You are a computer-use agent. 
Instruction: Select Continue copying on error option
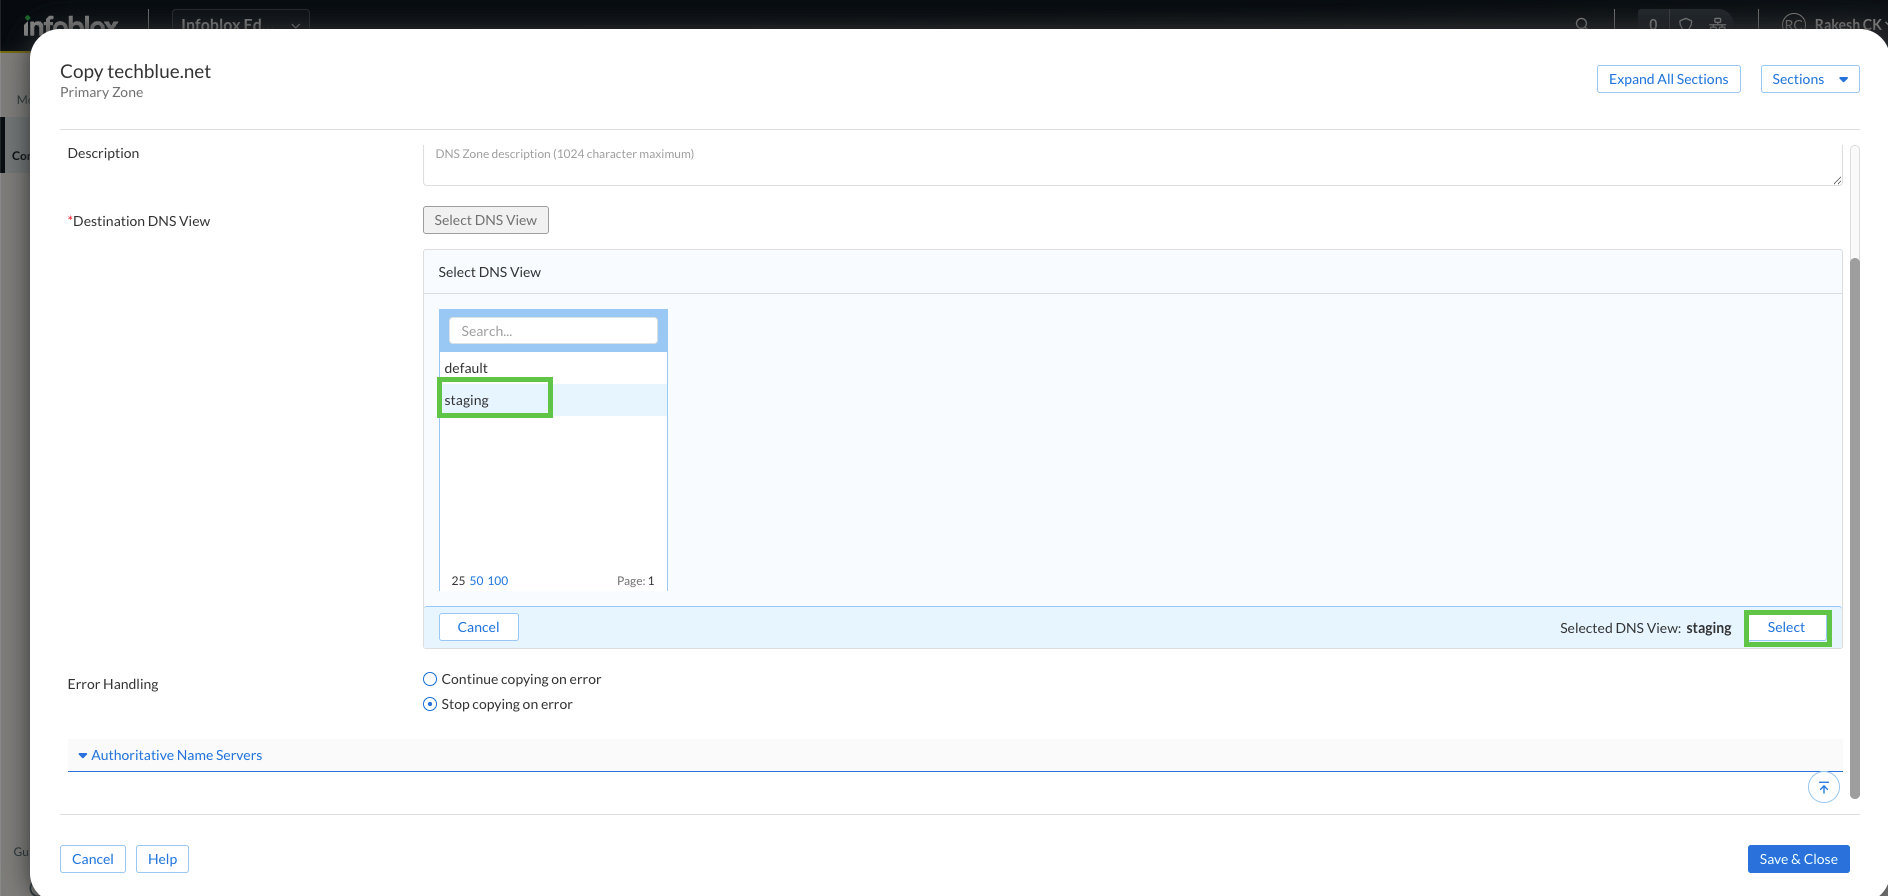(x=430, y=679)
